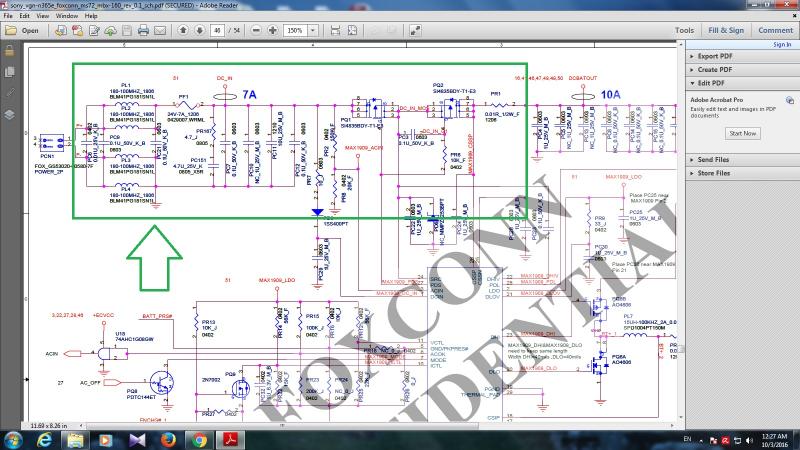Open Windows Explorer from taskbar
This screenshot has width=800, height=450.
click(75, 440)
